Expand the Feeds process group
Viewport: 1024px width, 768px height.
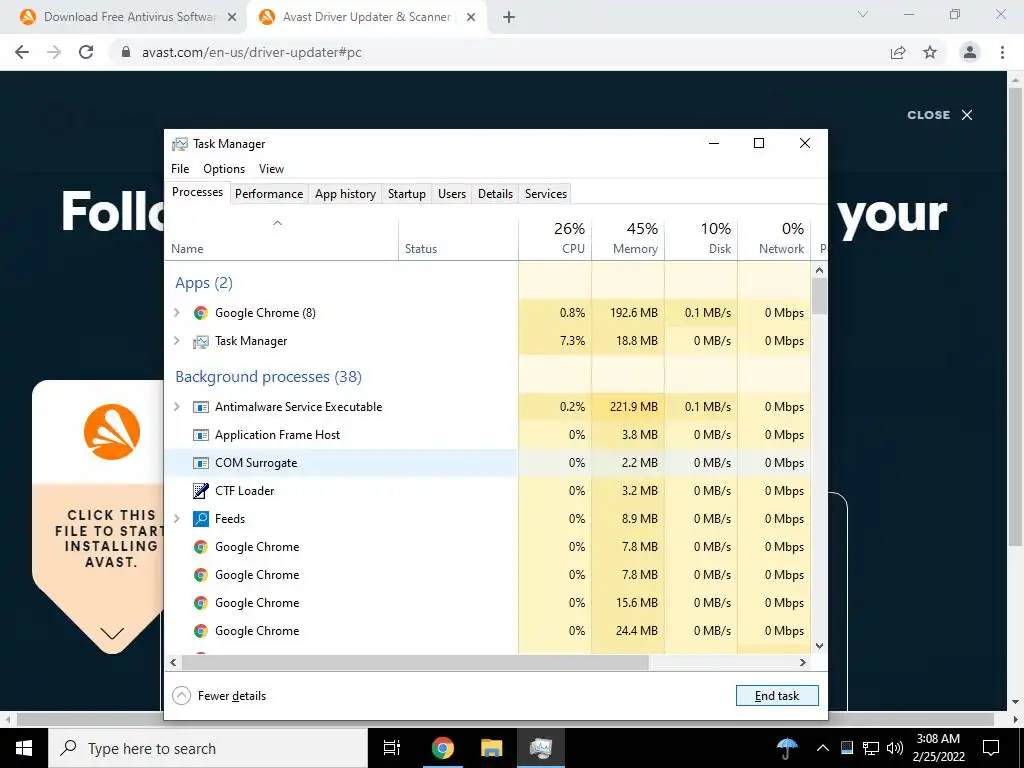coord(176,519)
